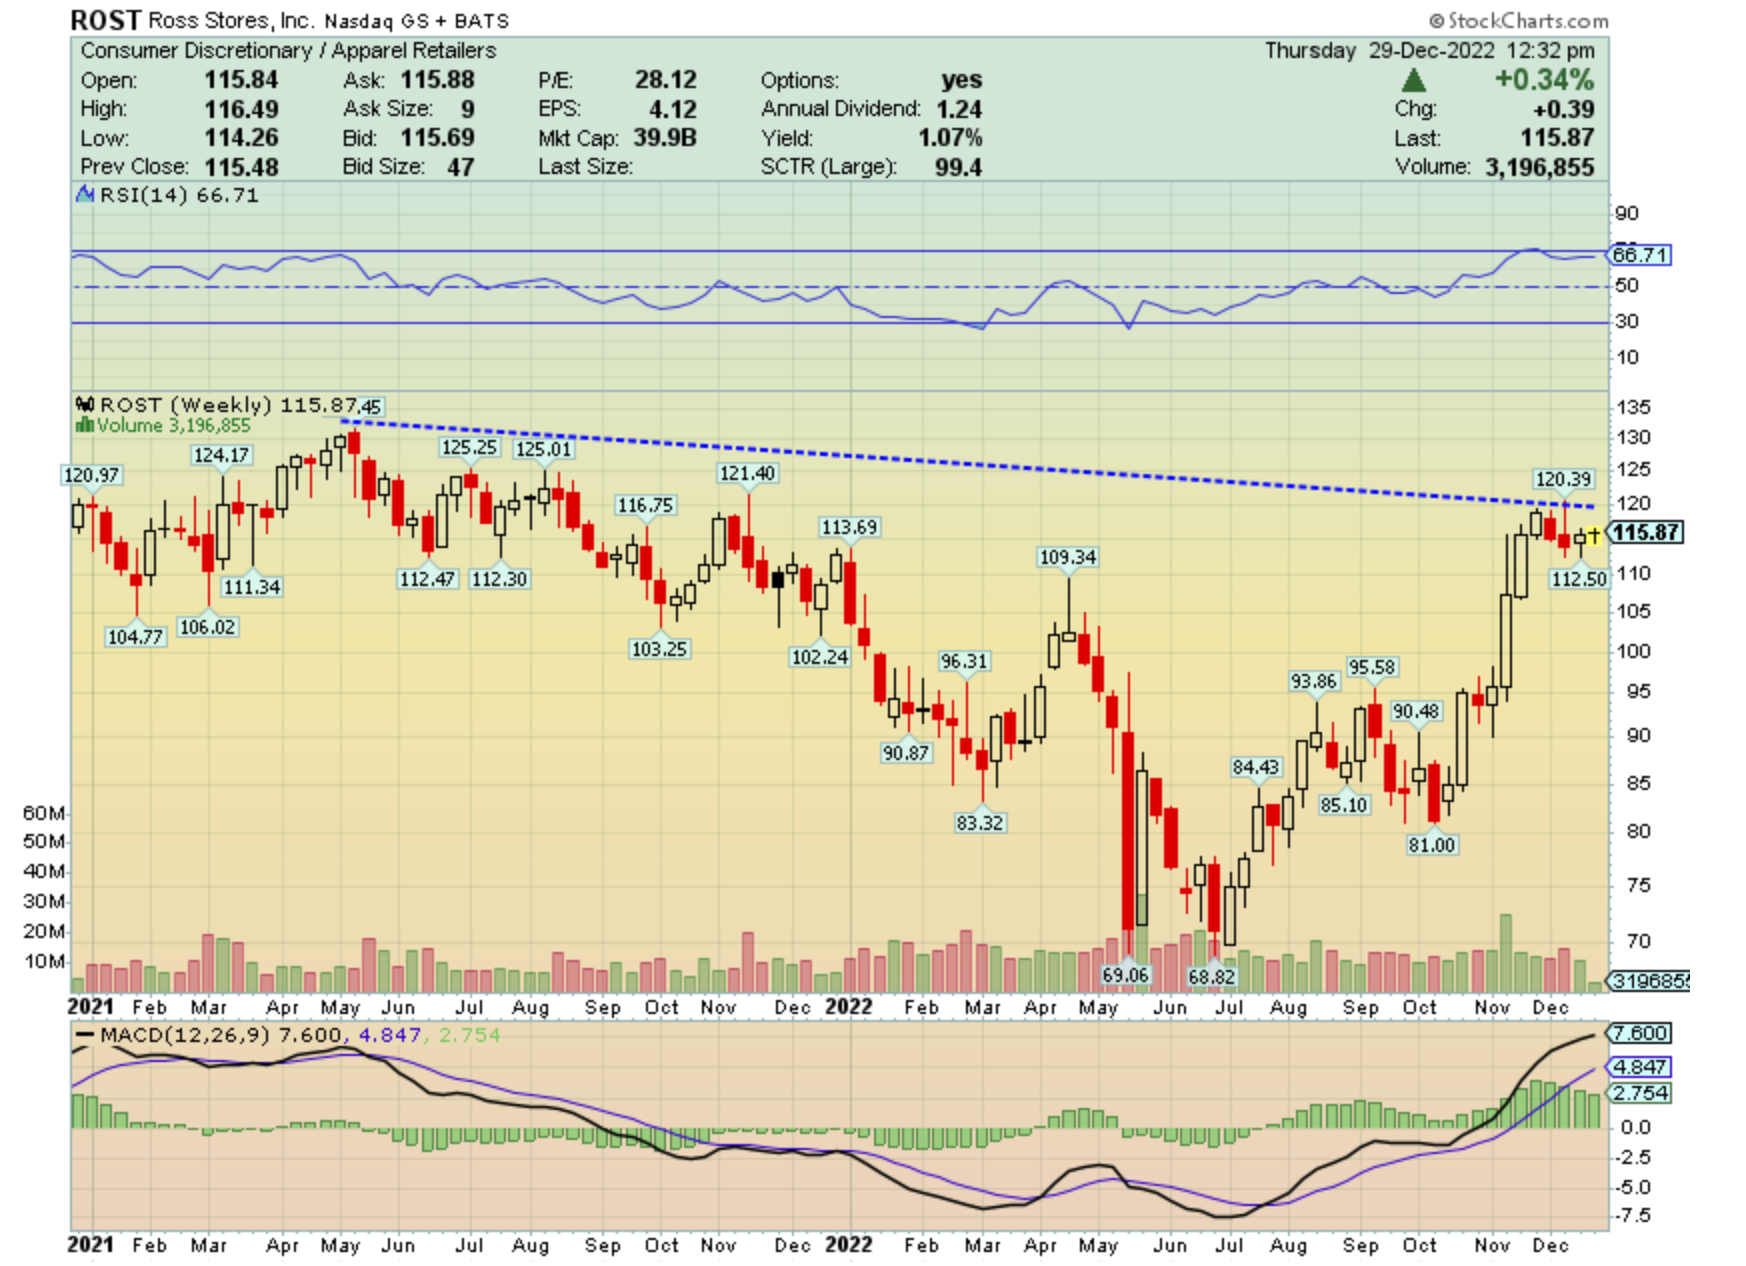1746x1266 pixels.
Task: Click the 81.00 low price label
Action: pyautogui.click(x=1431, y=845)
